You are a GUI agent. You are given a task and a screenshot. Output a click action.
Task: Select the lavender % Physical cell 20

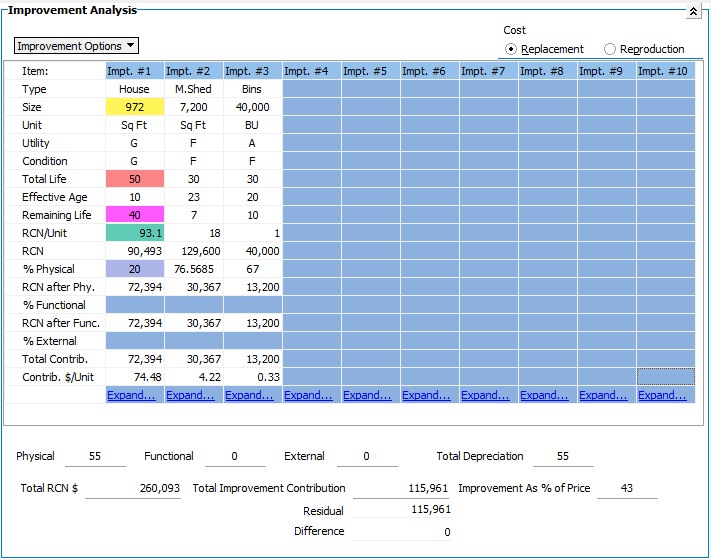click(x=135, y=269)
